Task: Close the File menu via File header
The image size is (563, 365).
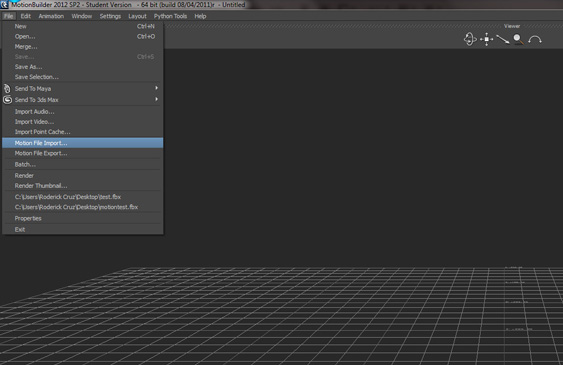Action: point(8,16)
